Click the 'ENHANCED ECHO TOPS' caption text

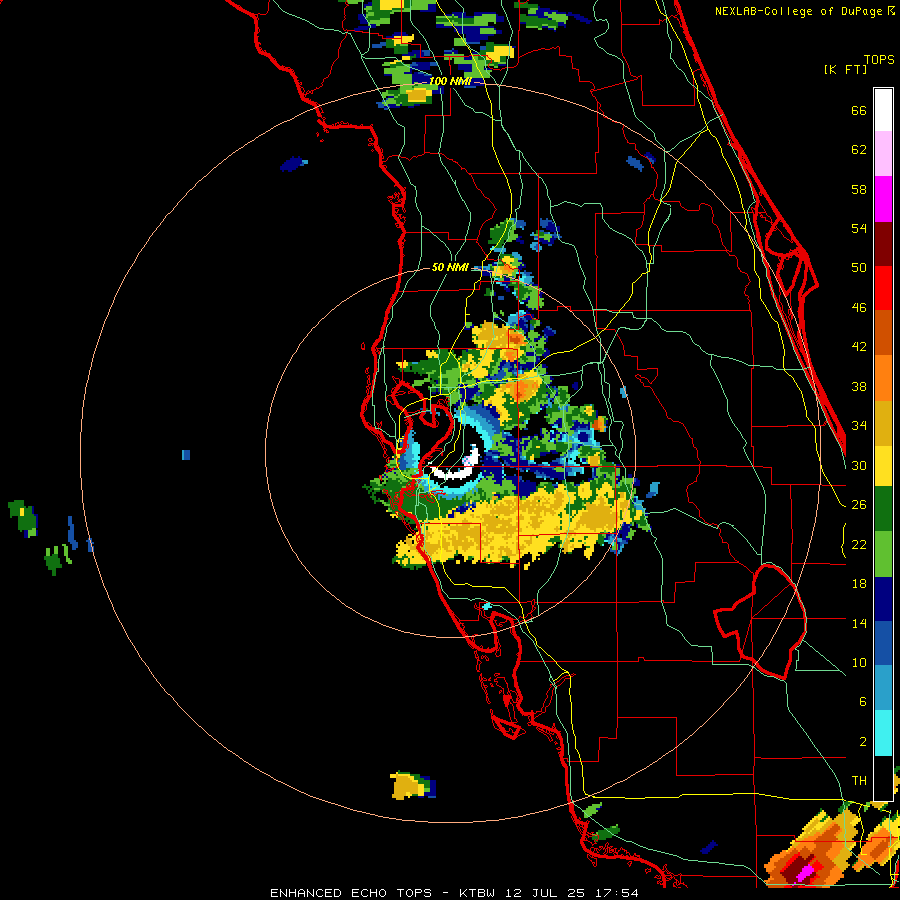click(350, 893)
